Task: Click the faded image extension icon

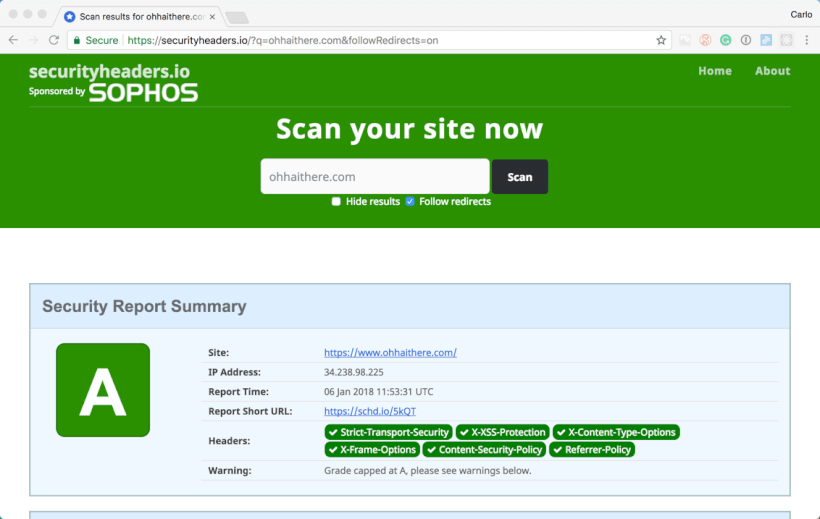Action: [685, 40]
